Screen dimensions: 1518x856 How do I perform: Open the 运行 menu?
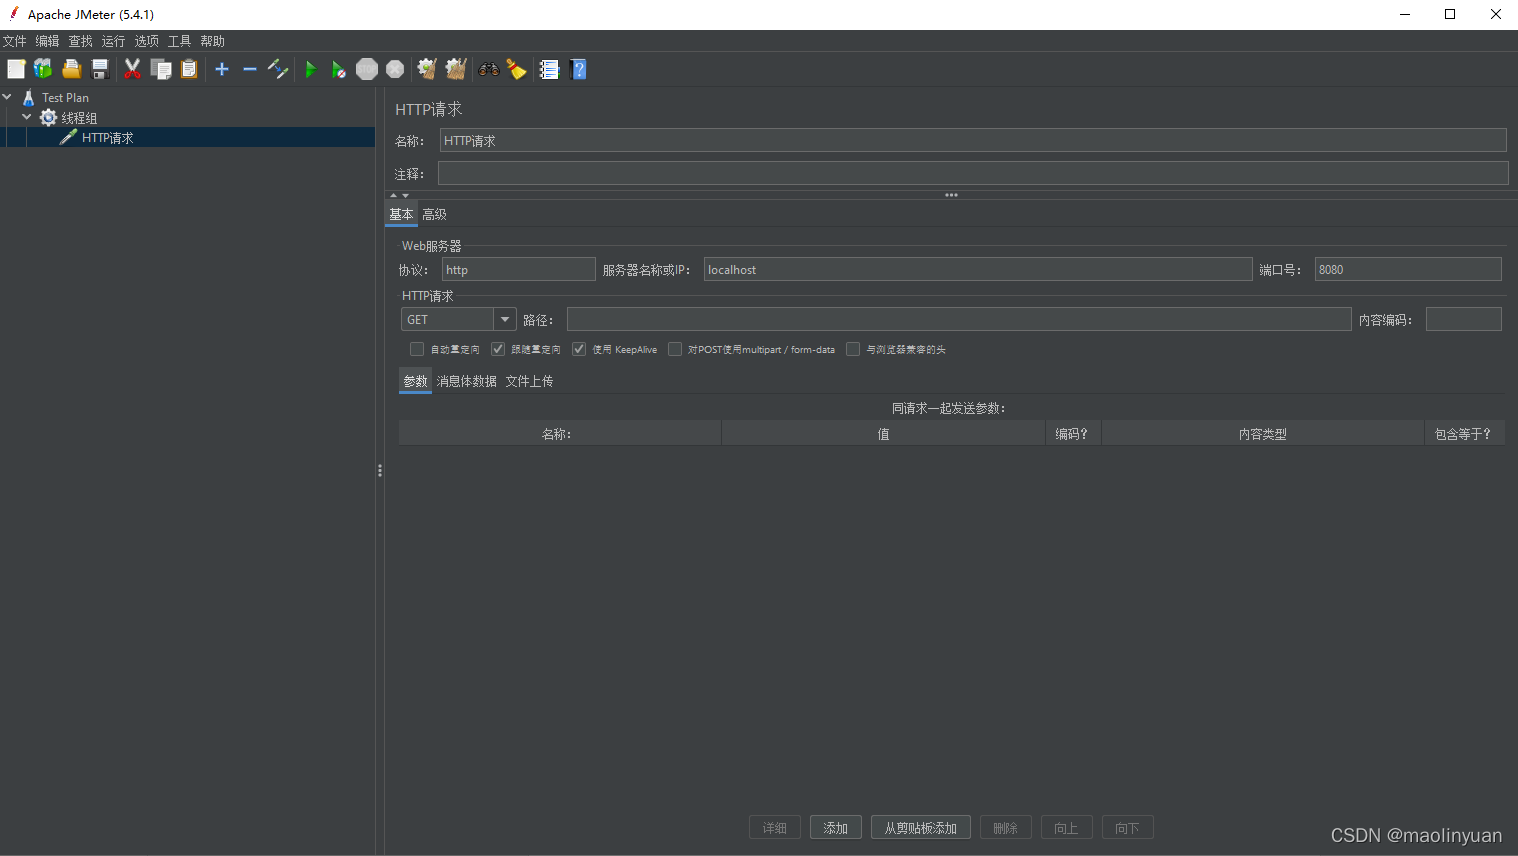pos(113,41)
